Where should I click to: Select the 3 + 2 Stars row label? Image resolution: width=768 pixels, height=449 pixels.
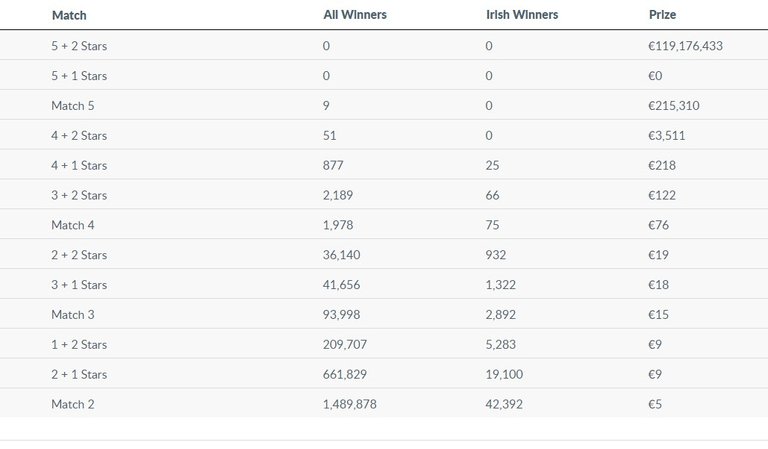coord(79,195)
